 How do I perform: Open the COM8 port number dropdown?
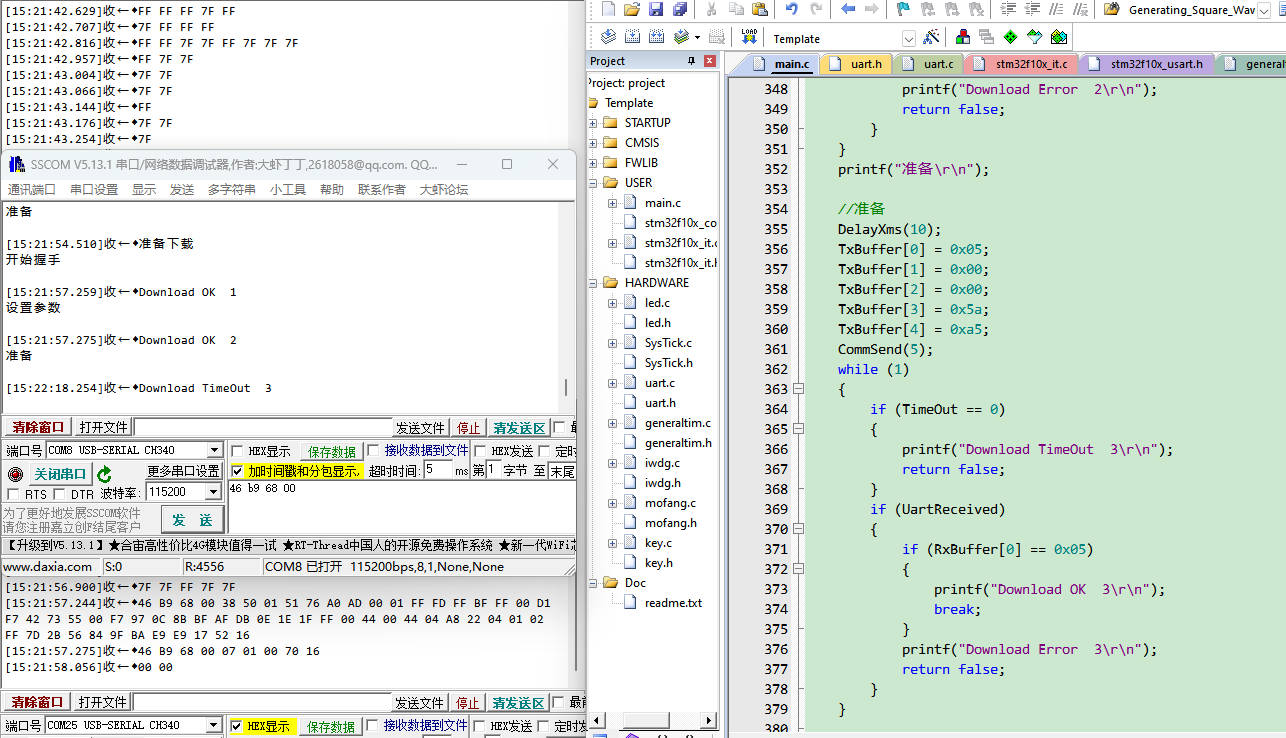point(214,451)
